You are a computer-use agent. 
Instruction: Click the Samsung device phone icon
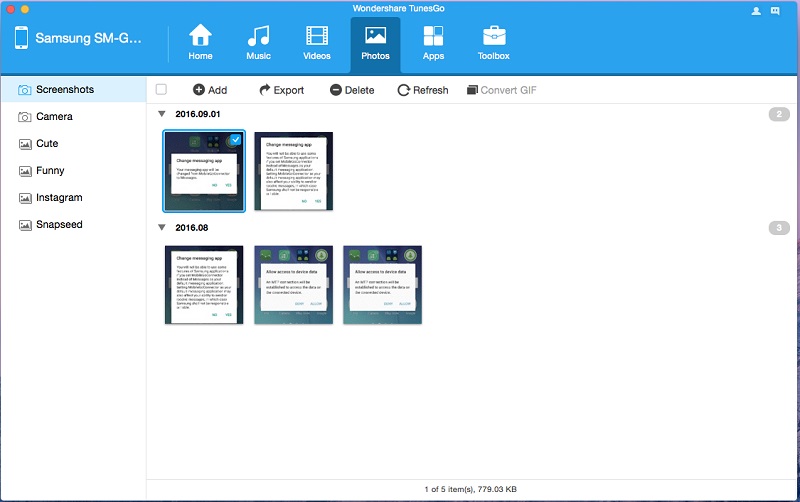click(21, 39)
